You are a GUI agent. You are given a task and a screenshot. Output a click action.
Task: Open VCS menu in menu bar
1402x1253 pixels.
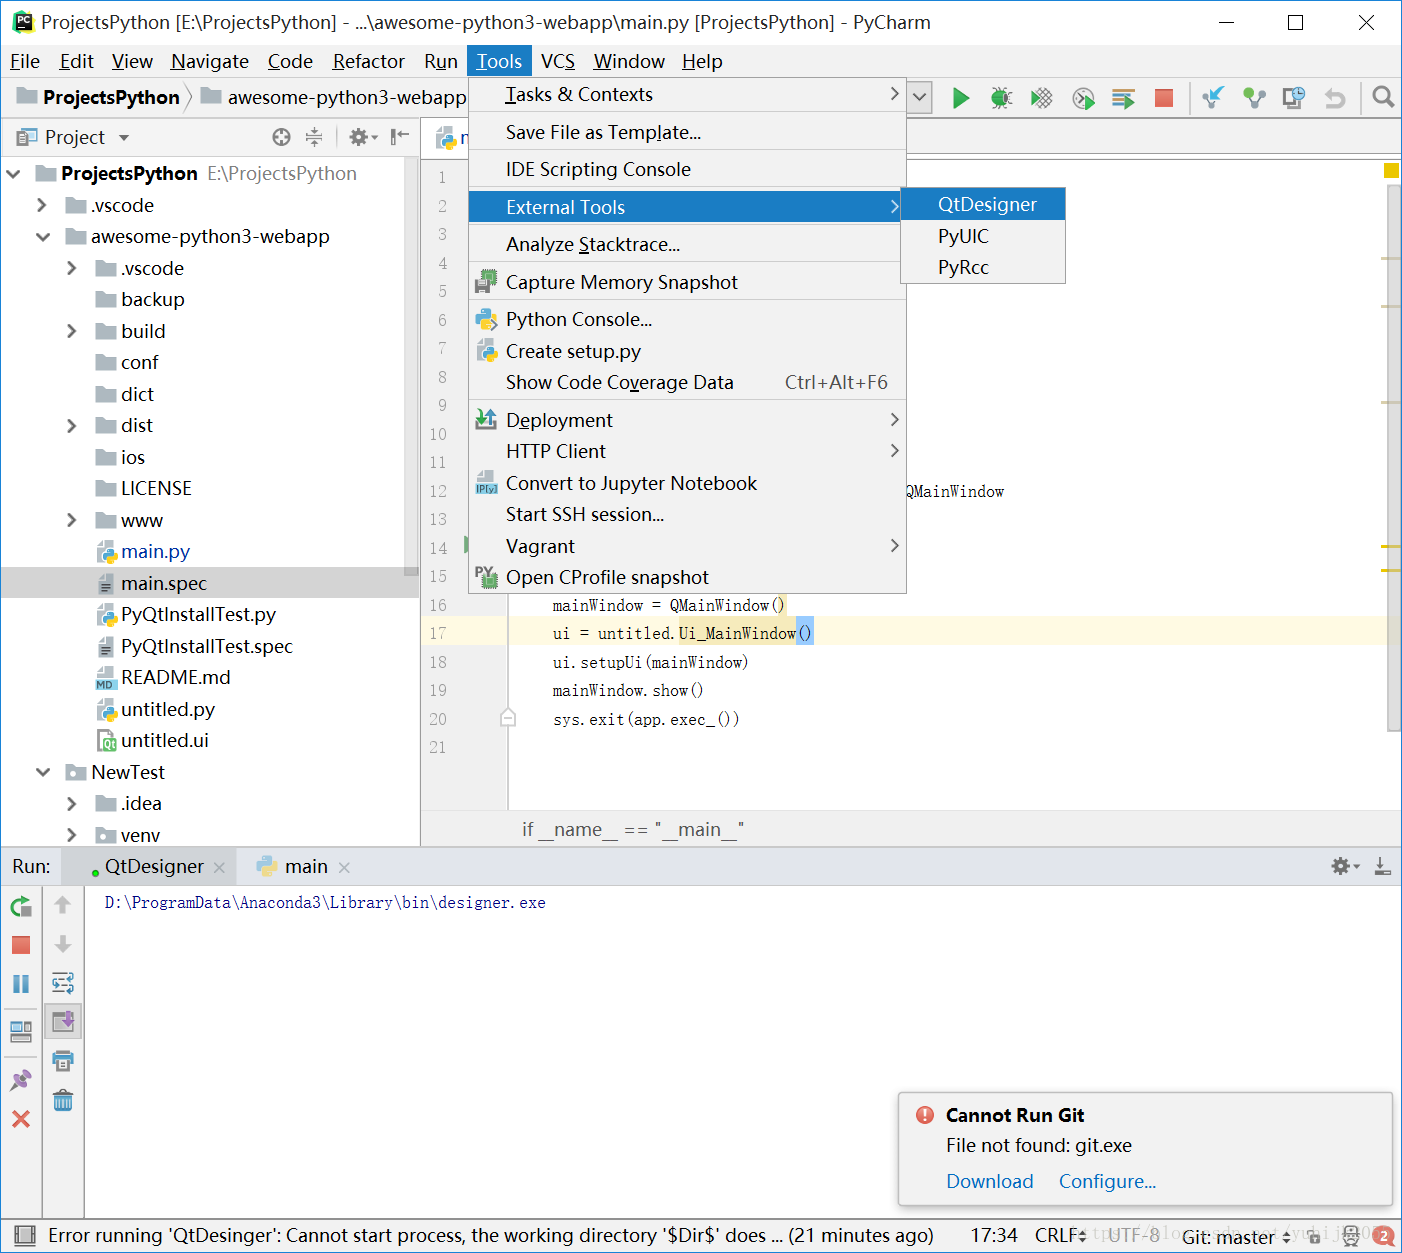[558, 61]
